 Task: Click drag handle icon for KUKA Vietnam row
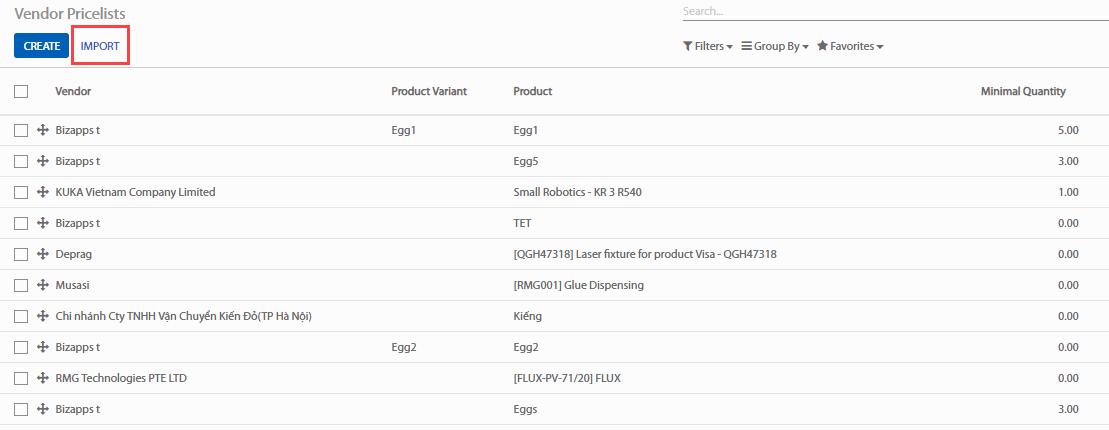(x=43, y=192)
